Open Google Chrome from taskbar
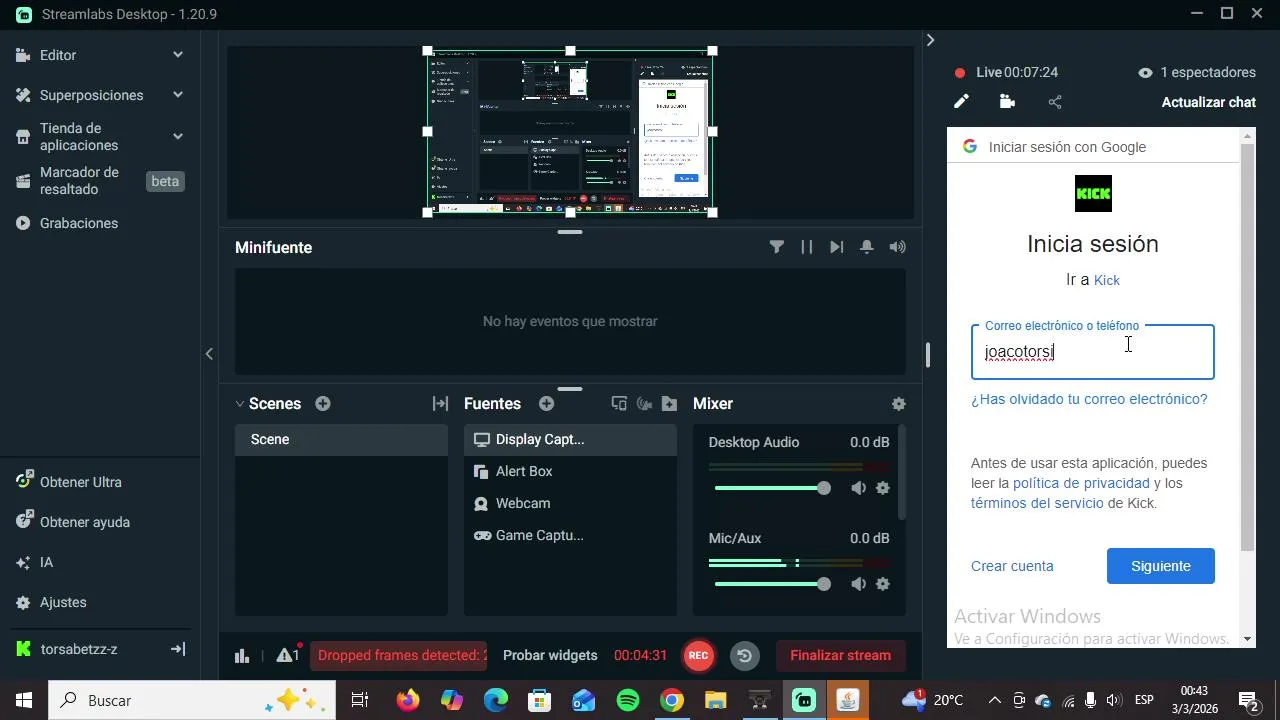 click(672, 700)
